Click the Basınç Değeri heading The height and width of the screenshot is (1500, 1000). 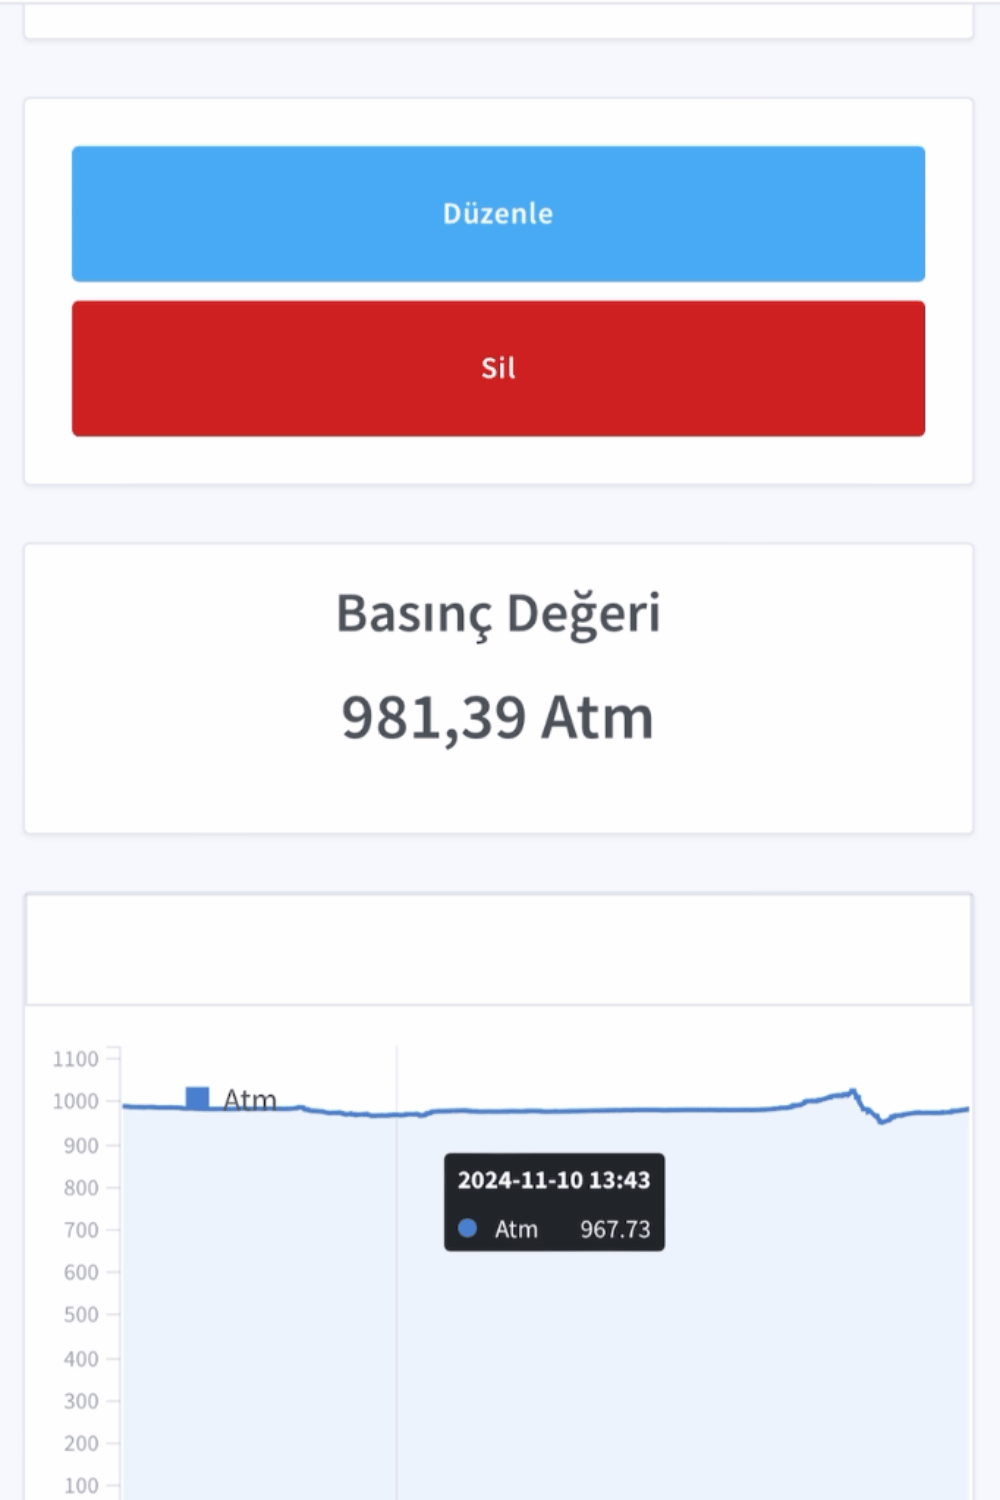point(500,613)
